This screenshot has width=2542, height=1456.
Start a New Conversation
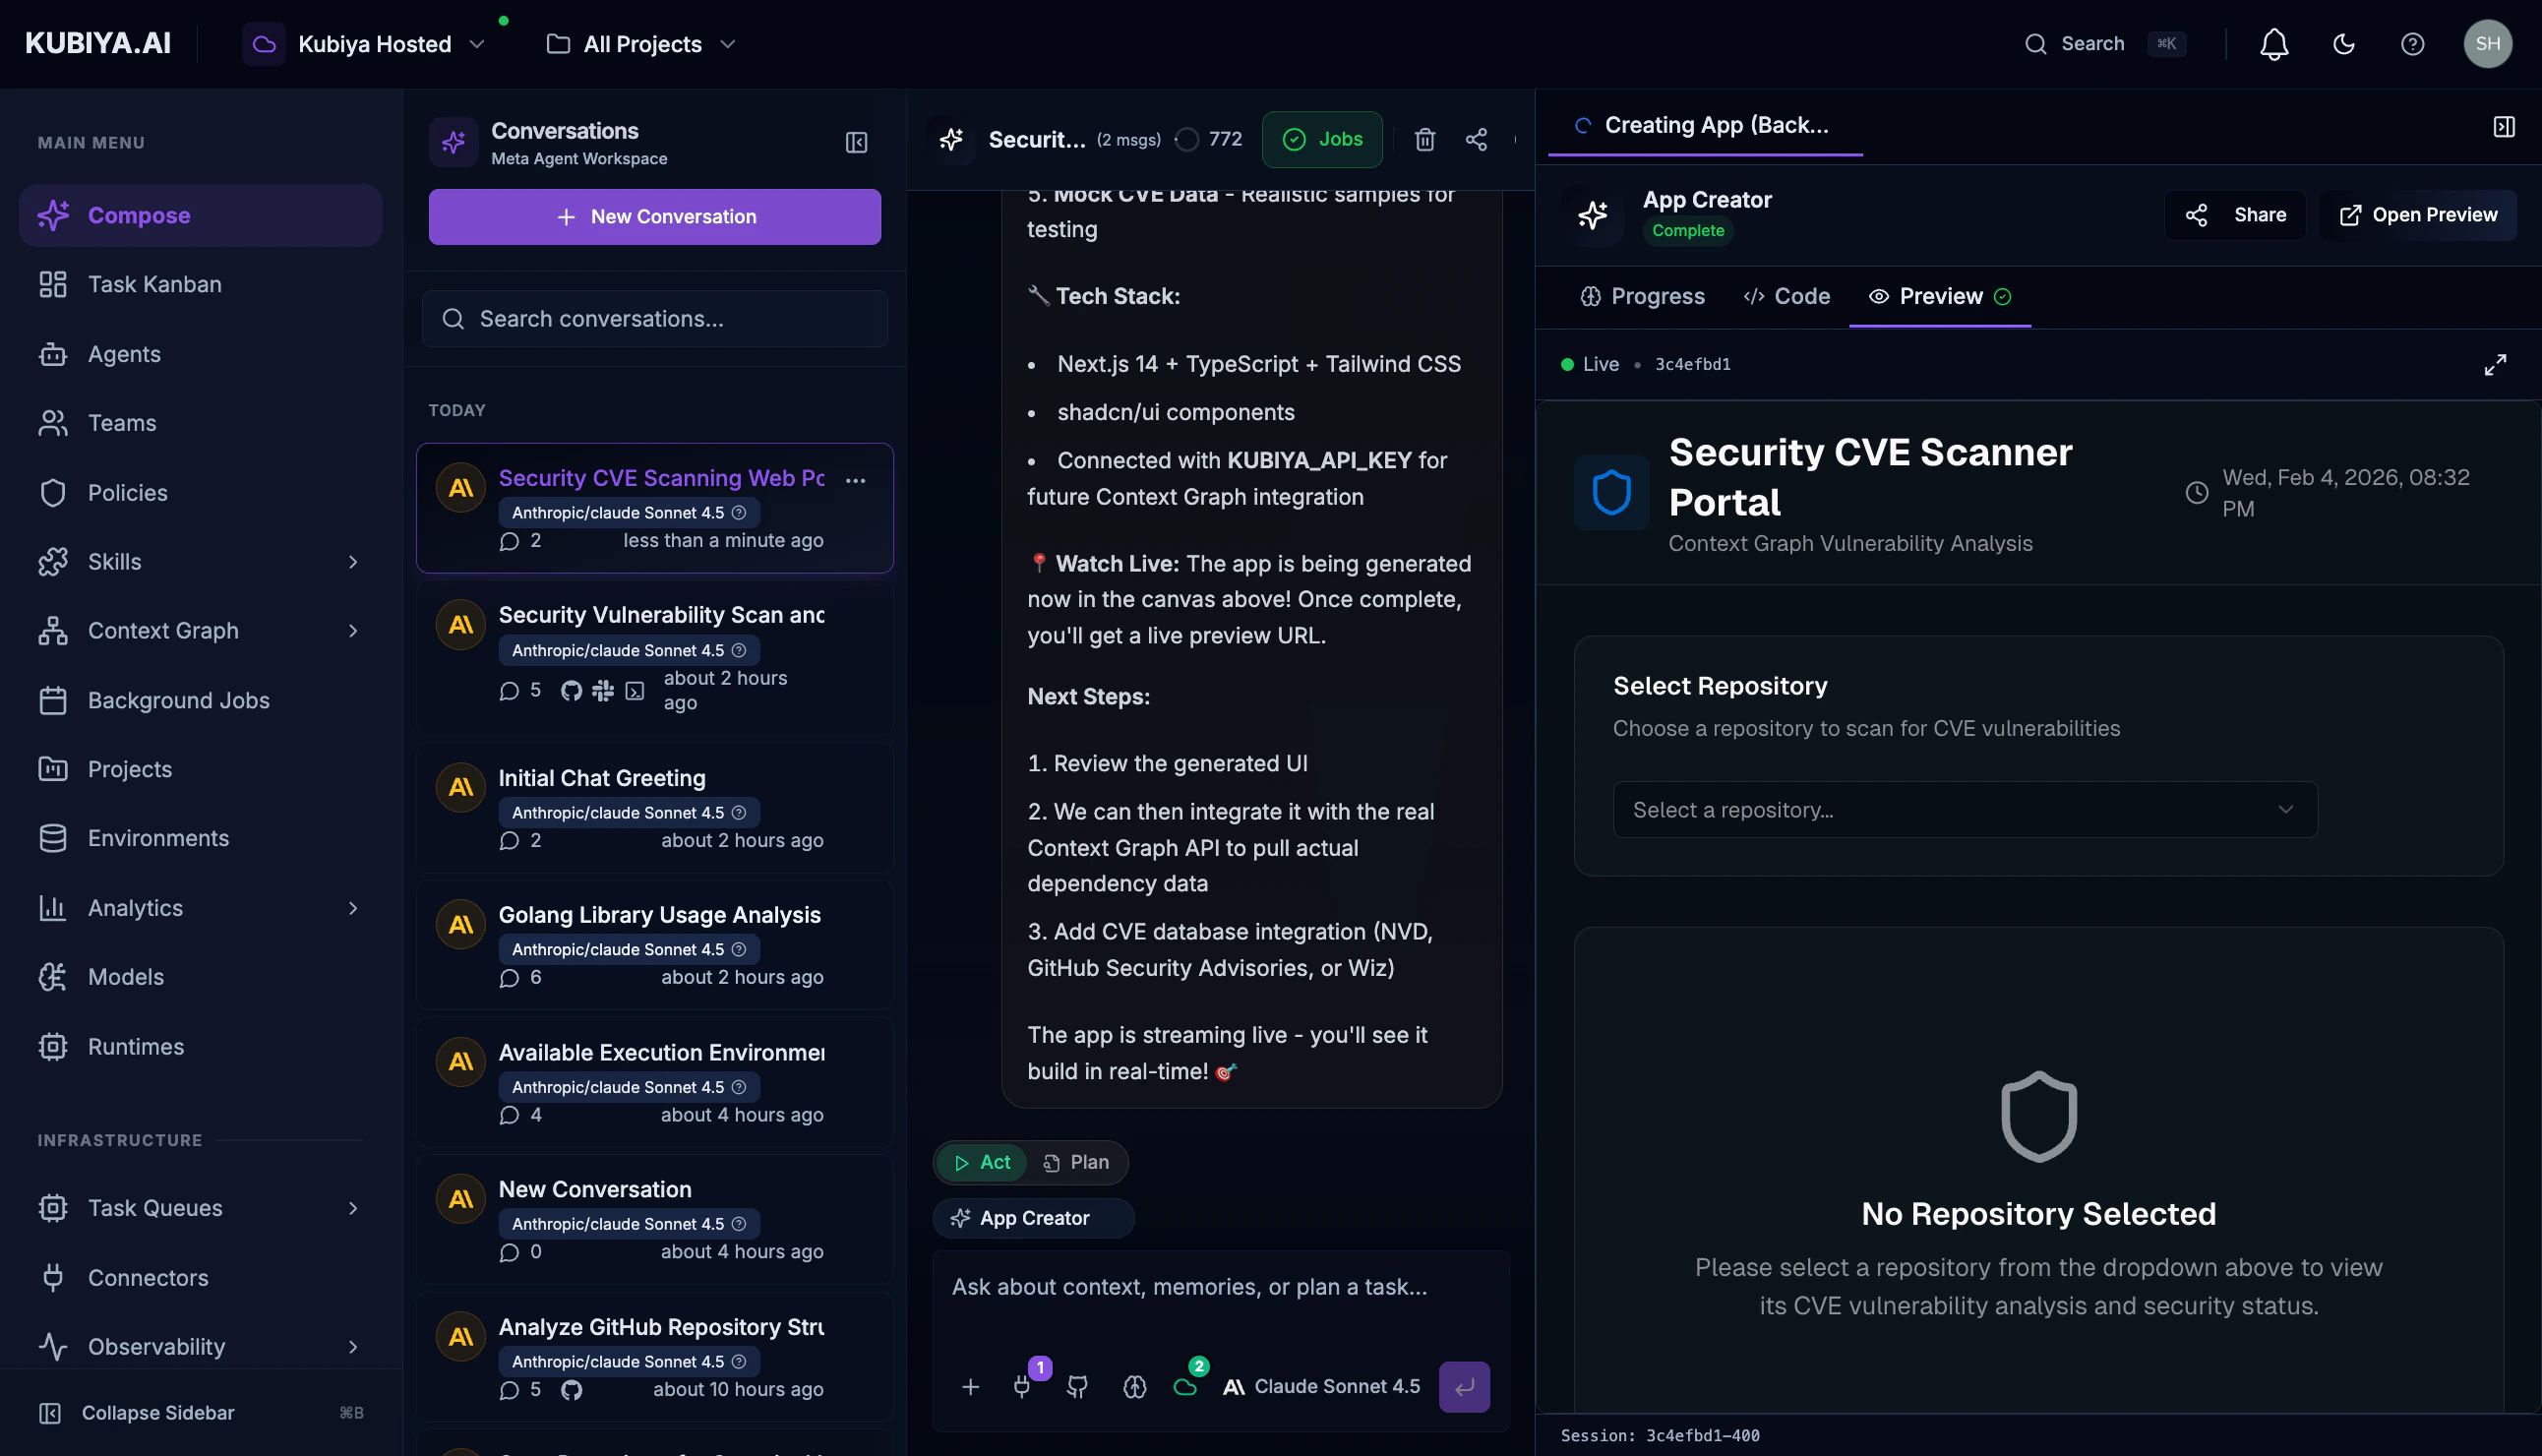[x=655, y=217]
